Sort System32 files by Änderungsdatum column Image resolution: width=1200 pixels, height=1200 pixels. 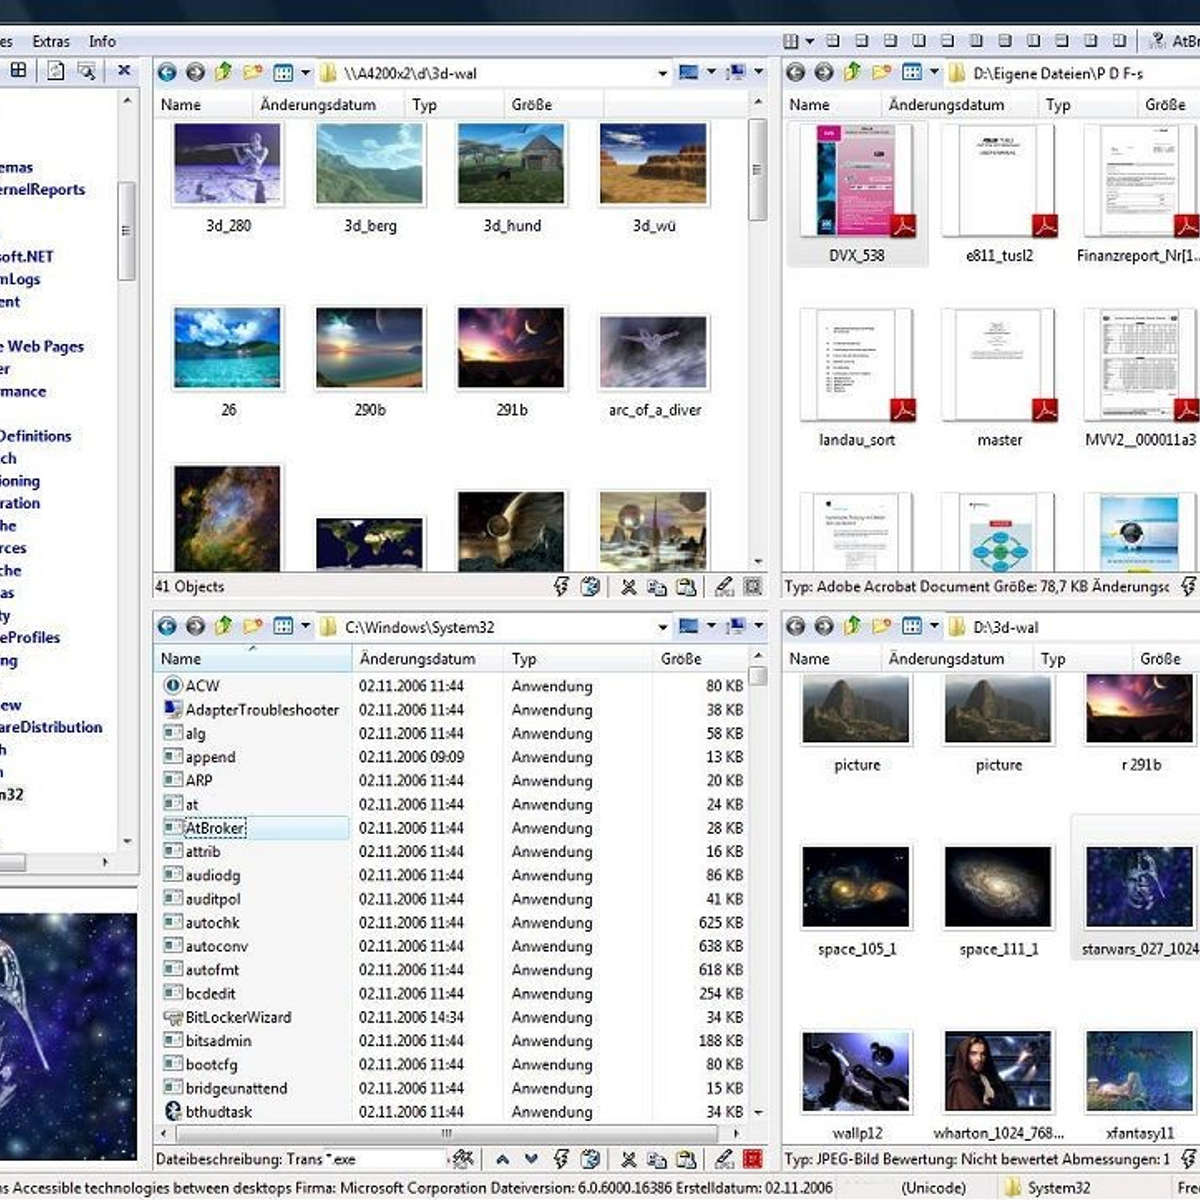pos(417,659)
